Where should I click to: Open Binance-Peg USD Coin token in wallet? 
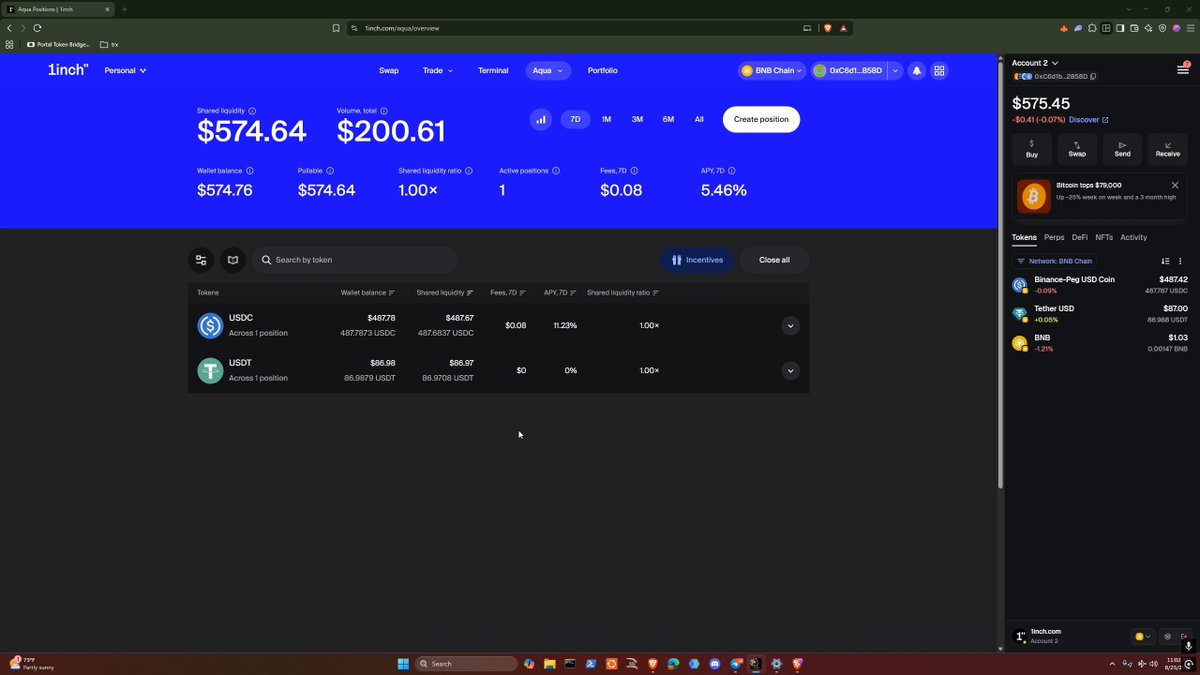tap(1100, 285)
